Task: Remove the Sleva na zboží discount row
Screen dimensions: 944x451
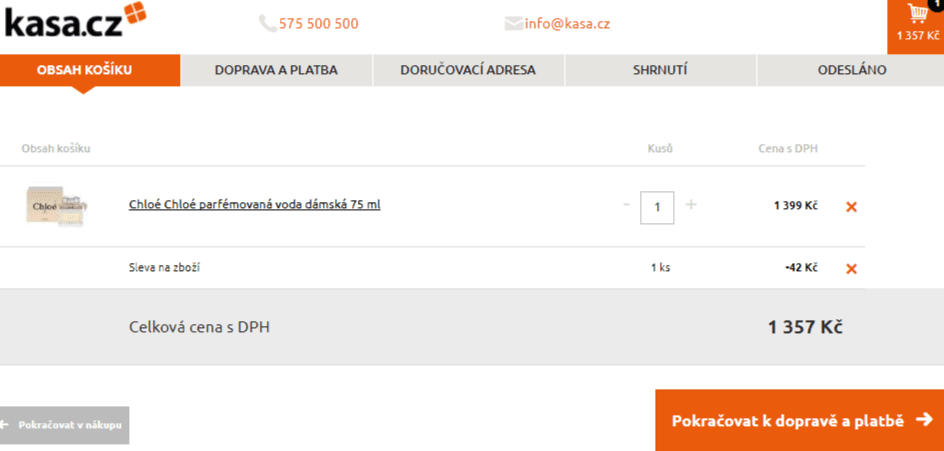Action: pyautogui.click(x=851, y=269)
